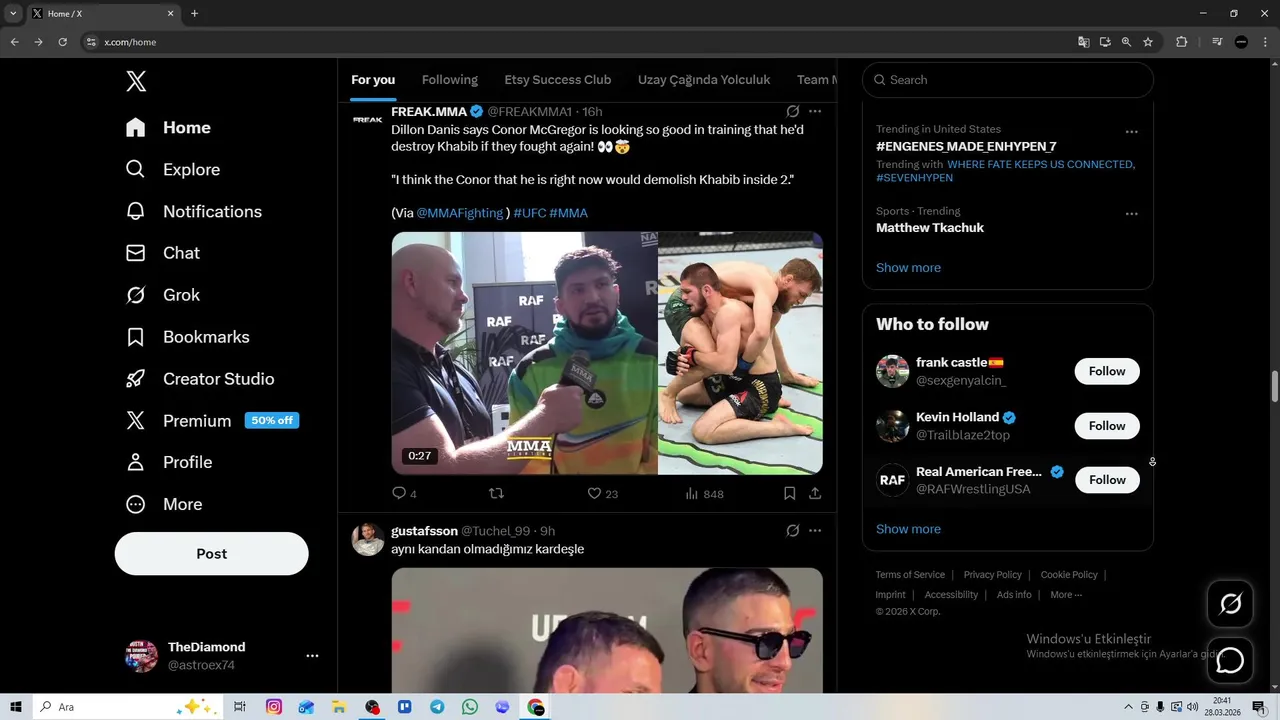This screenshot has height=720, width=1280.
Task: Open Telegram from the taskbar
Action: tap(437, 707)
